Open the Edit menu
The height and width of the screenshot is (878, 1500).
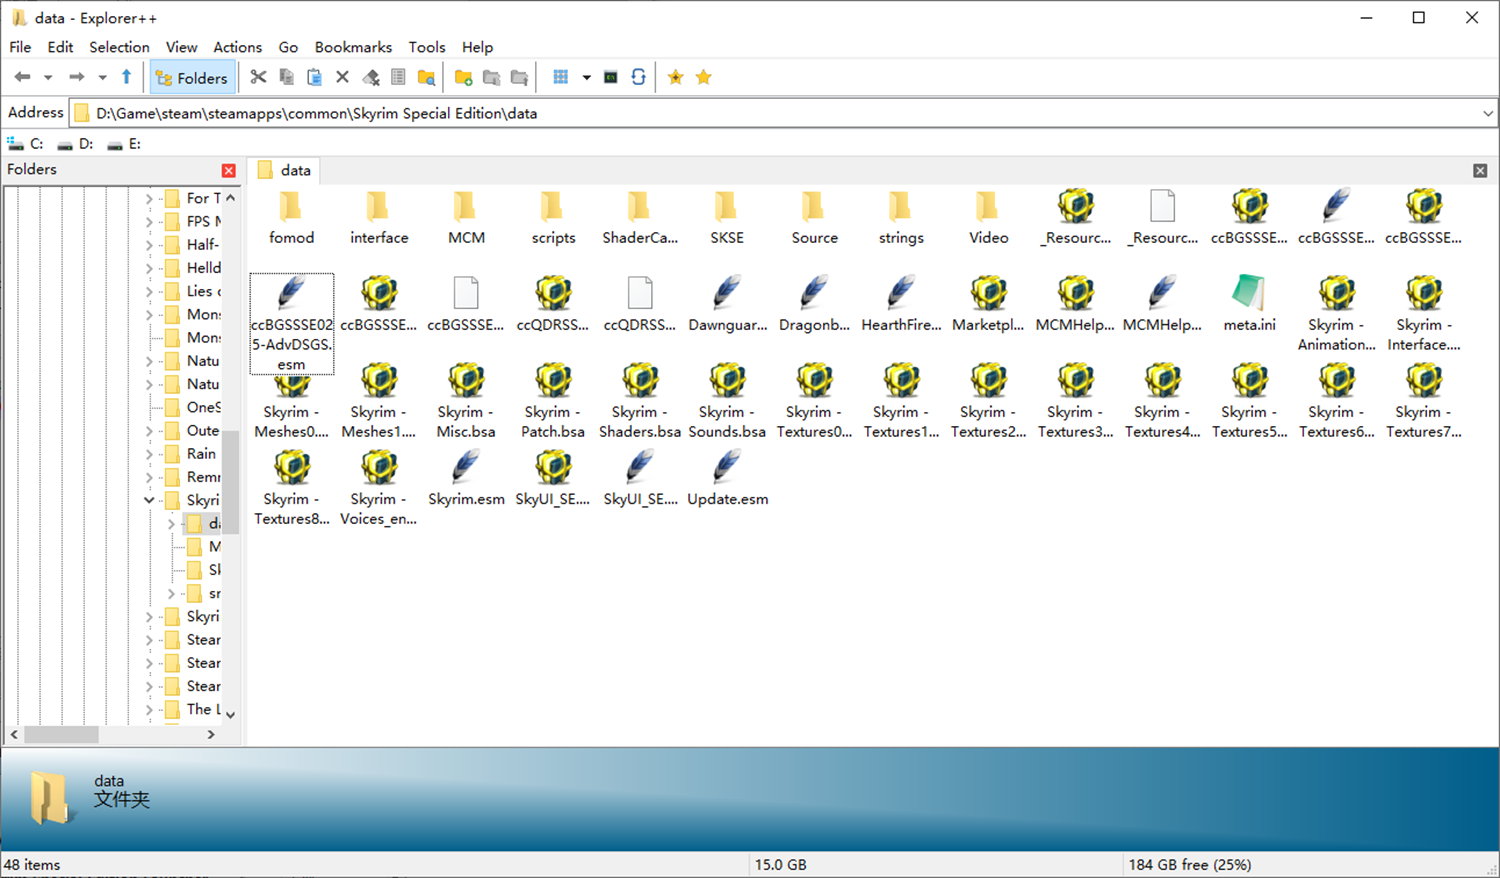[x=60, y=47]
